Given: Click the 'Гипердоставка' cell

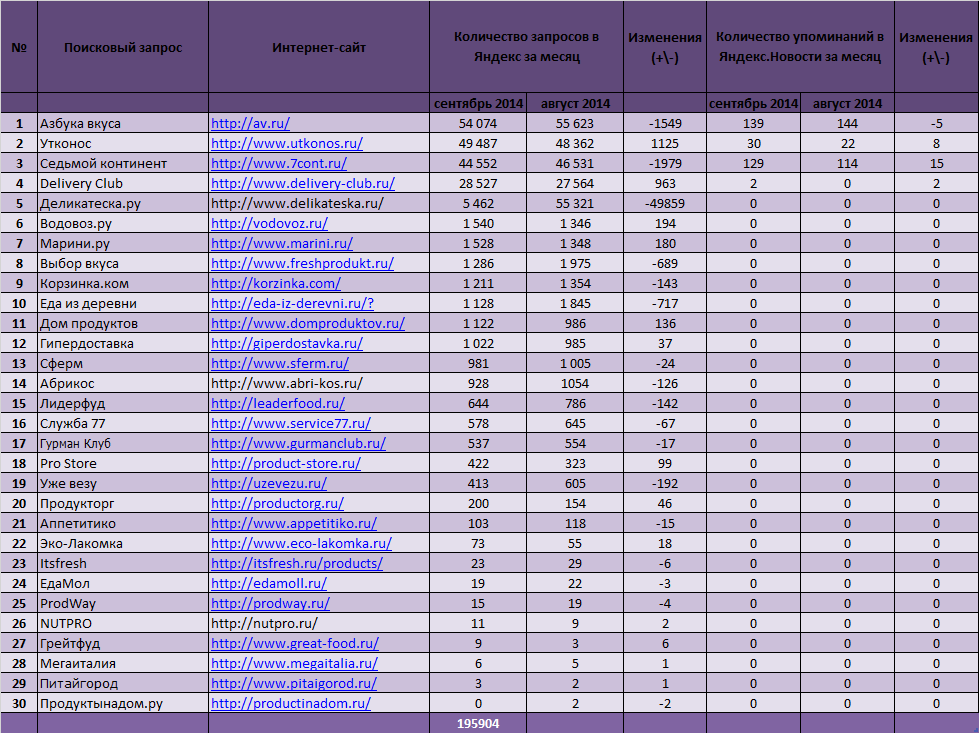Looking at the screenshot, I should tap(123, 343).
